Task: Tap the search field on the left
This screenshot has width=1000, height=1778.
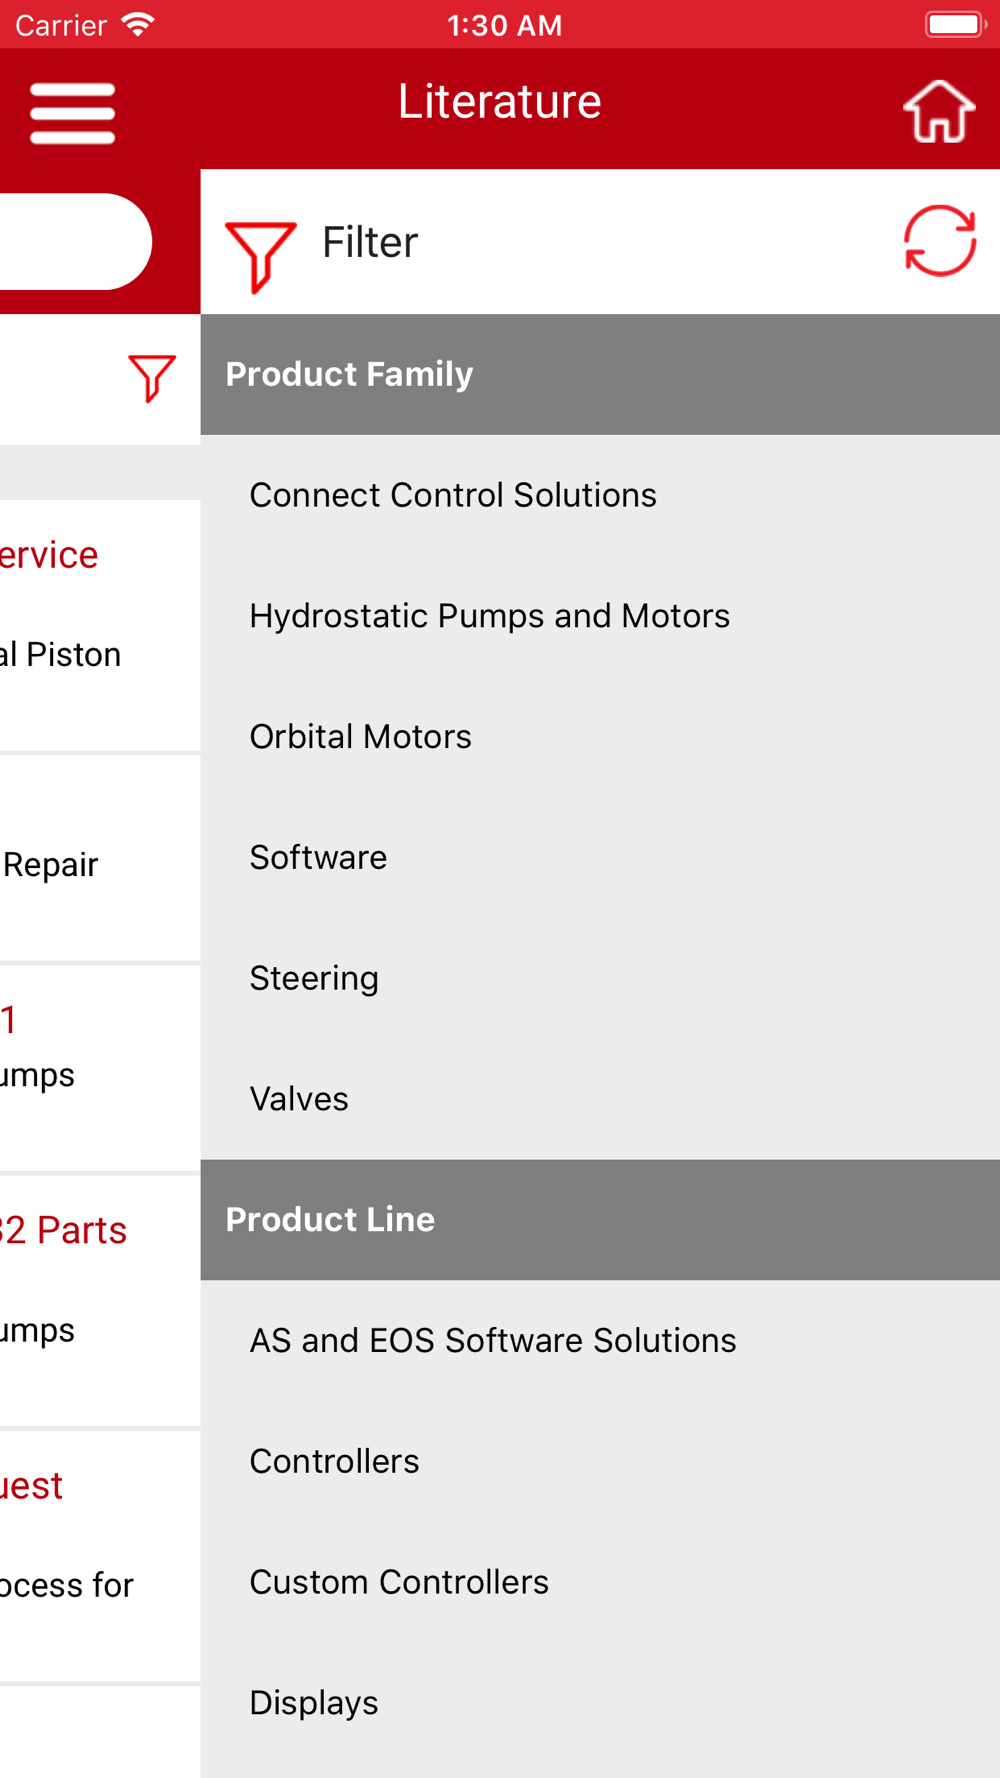Action: pyautogui.click(x=76, y=242)
